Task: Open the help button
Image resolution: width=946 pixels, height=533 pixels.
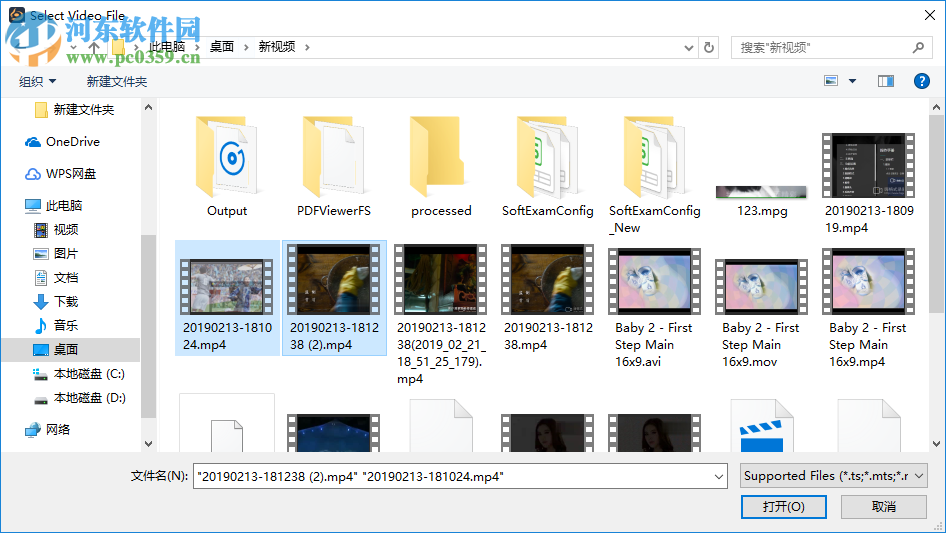Action: pos(921,81)
